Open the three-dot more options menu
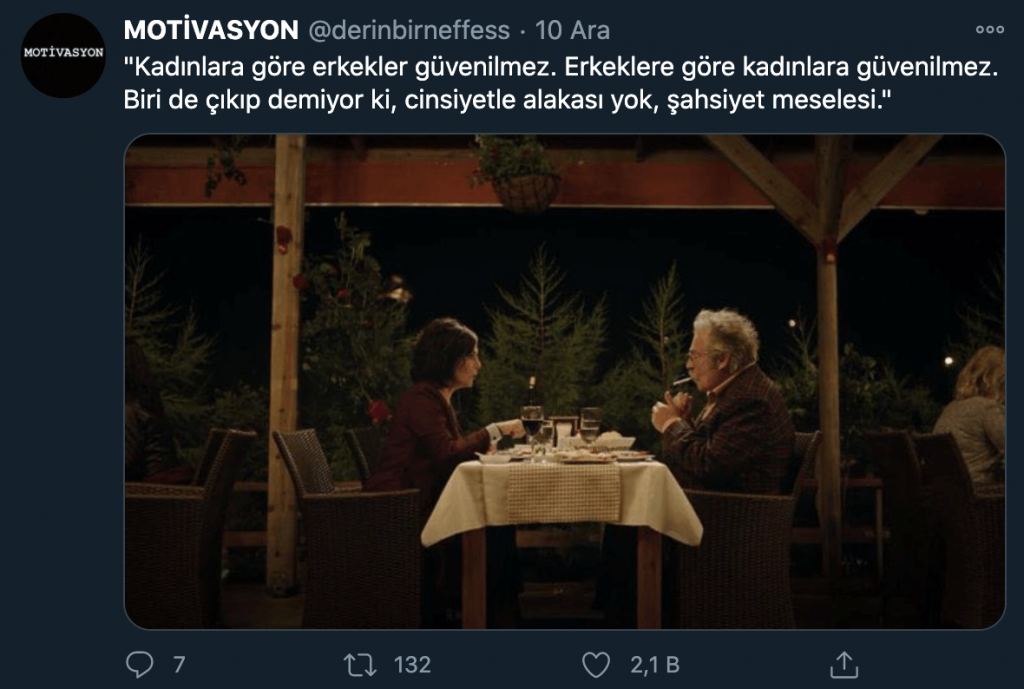Image resolution: width=1024 pixels, height=689 pixels. coord(989,29)
